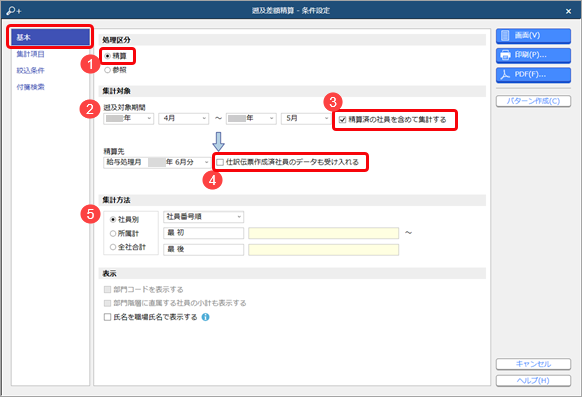The height and width of the screenshot is (397, 582).
Task: Open the 給与処理月 6月分 dropdown
Action: tap(157, 163)
